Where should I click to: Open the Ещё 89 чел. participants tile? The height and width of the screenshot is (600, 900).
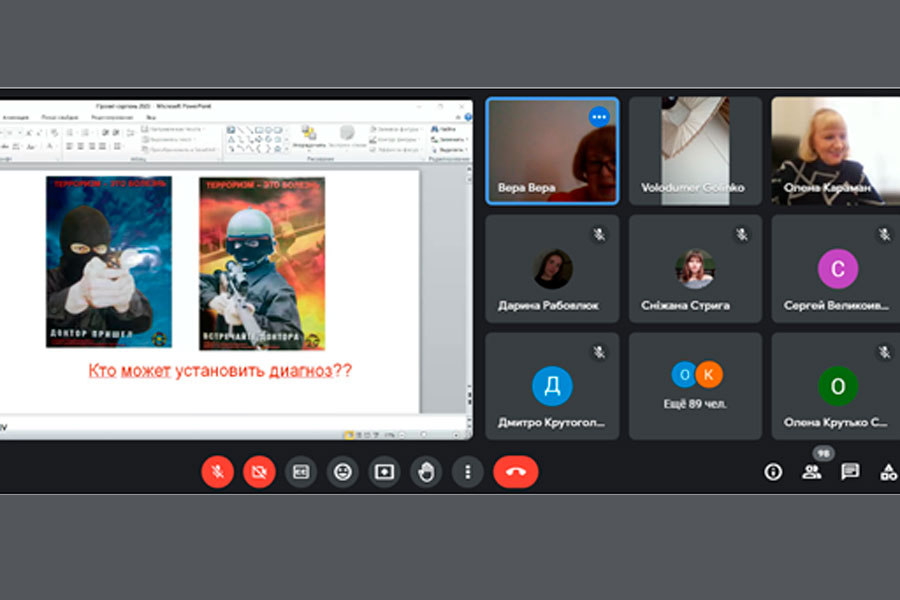(x=695, y=386)
